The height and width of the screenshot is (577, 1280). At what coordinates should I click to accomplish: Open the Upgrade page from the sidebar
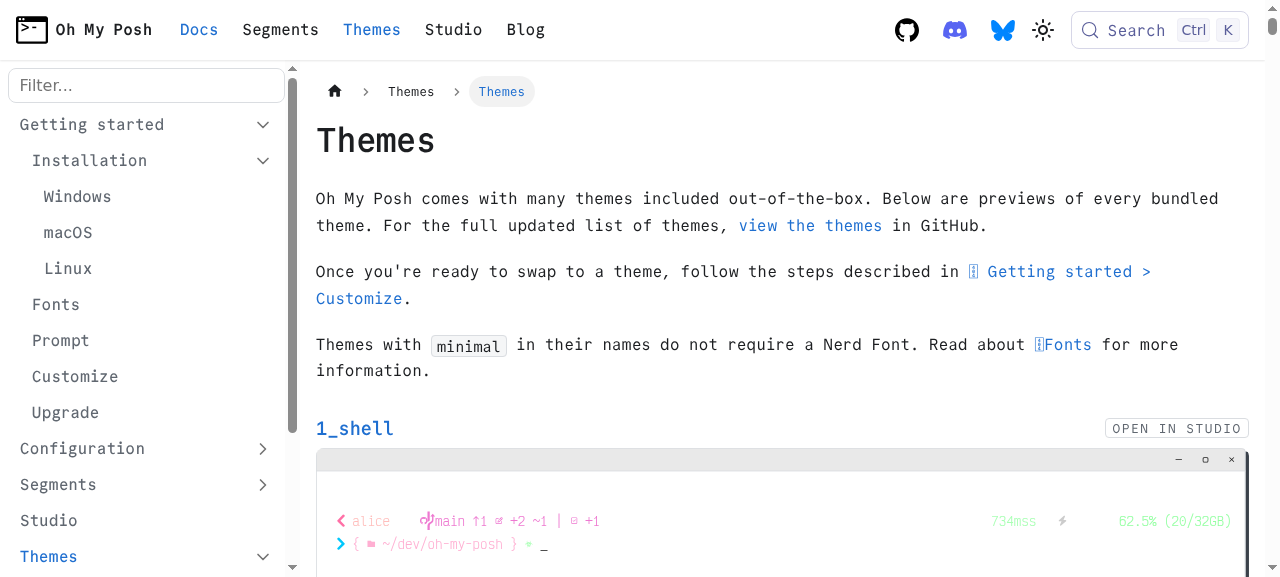coord(65,413)
